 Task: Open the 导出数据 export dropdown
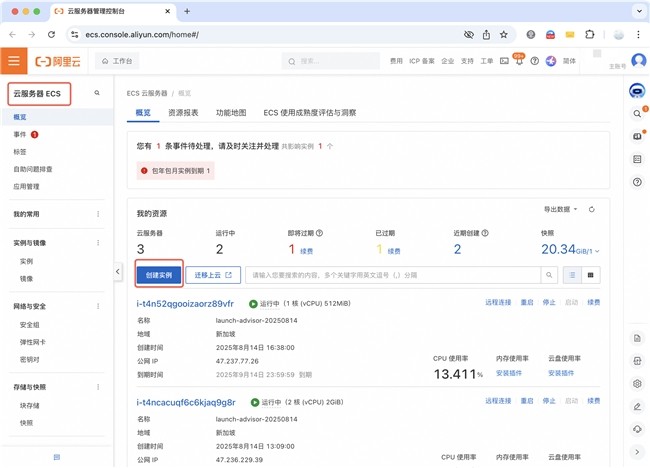coord(560,210)
